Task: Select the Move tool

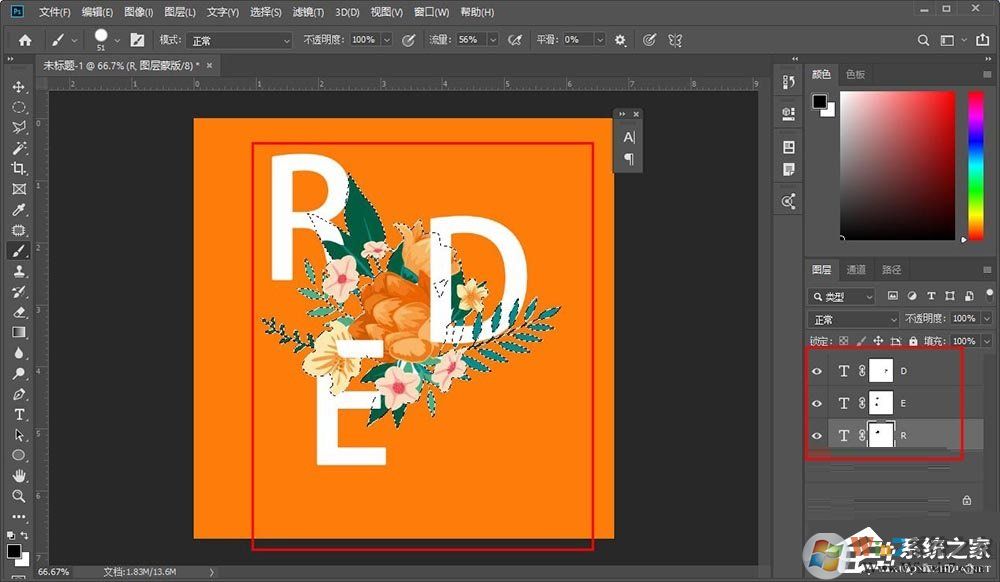Action: coord(18,87)
